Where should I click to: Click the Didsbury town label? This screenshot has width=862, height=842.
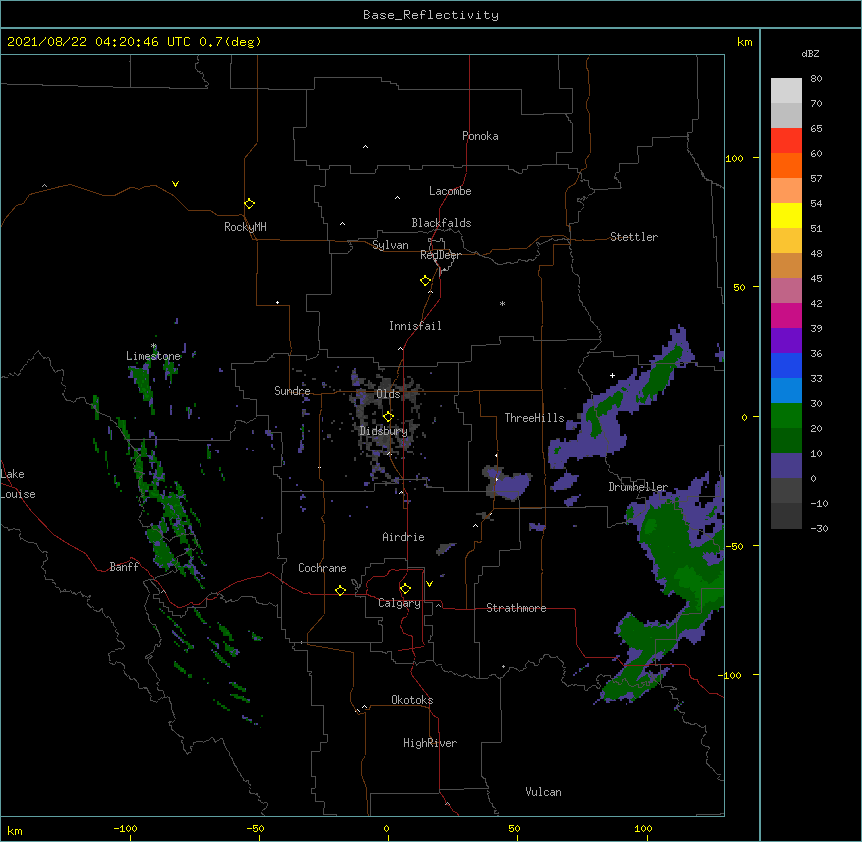pyautogui.click(x=384, y=431)
